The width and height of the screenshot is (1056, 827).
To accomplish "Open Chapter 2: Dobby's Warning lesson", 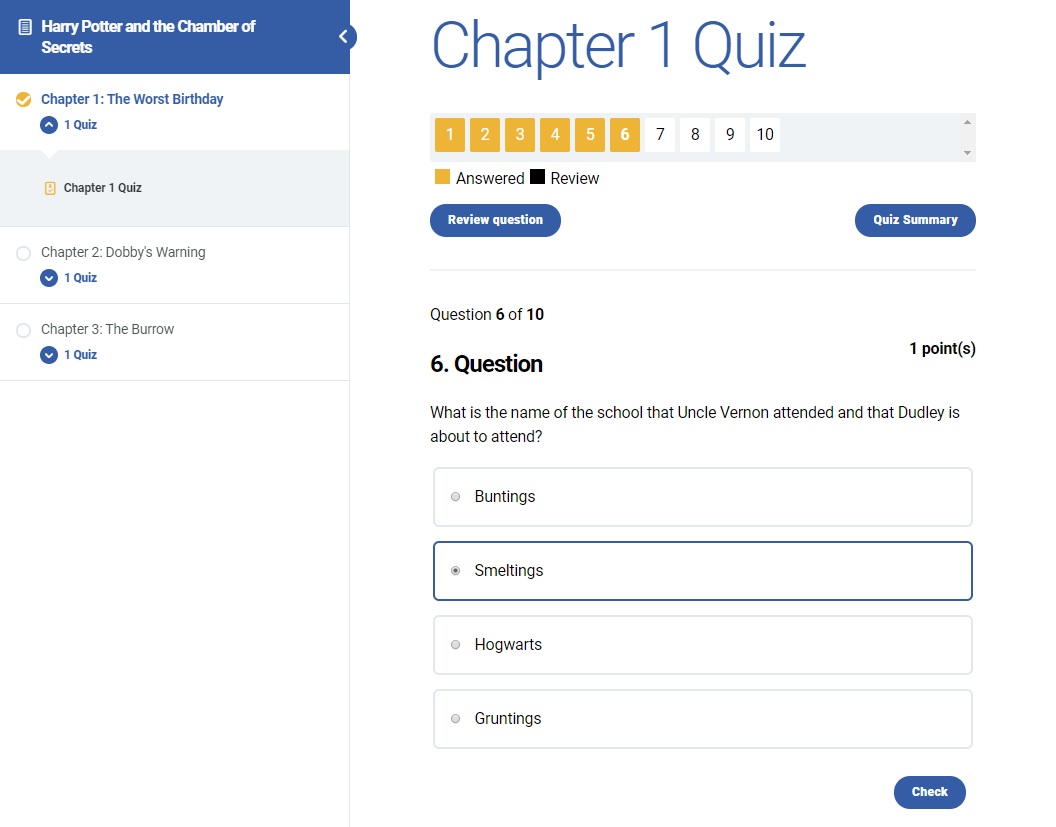I will (x=123, y=253).
